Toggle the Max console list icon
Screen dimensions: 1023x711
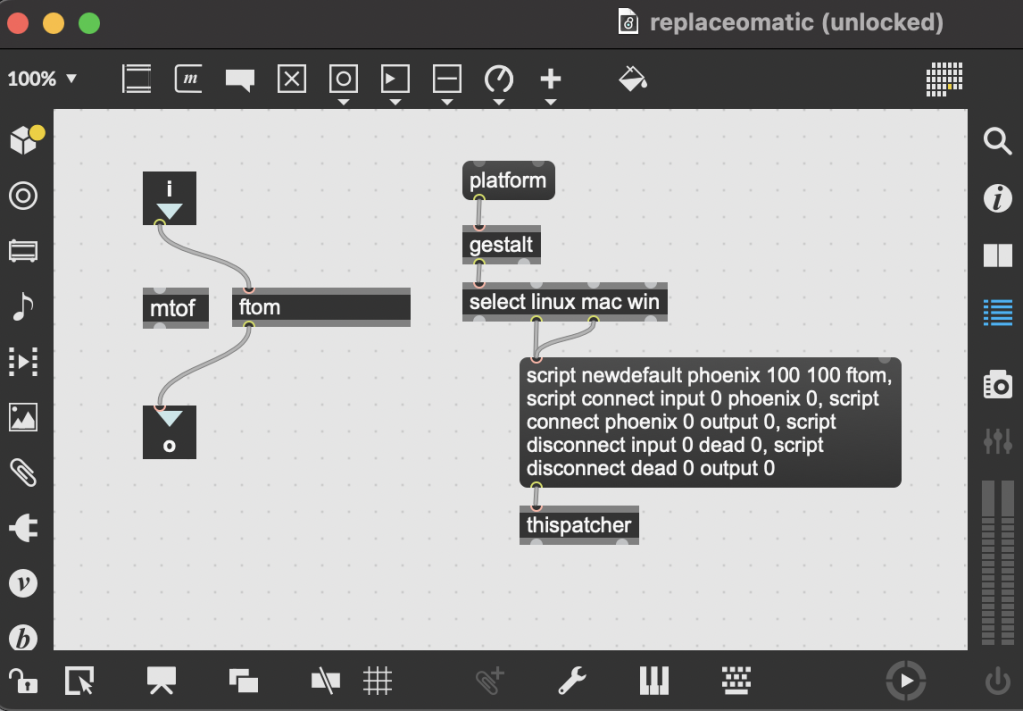pyautogui.click(x=998, y=312)
